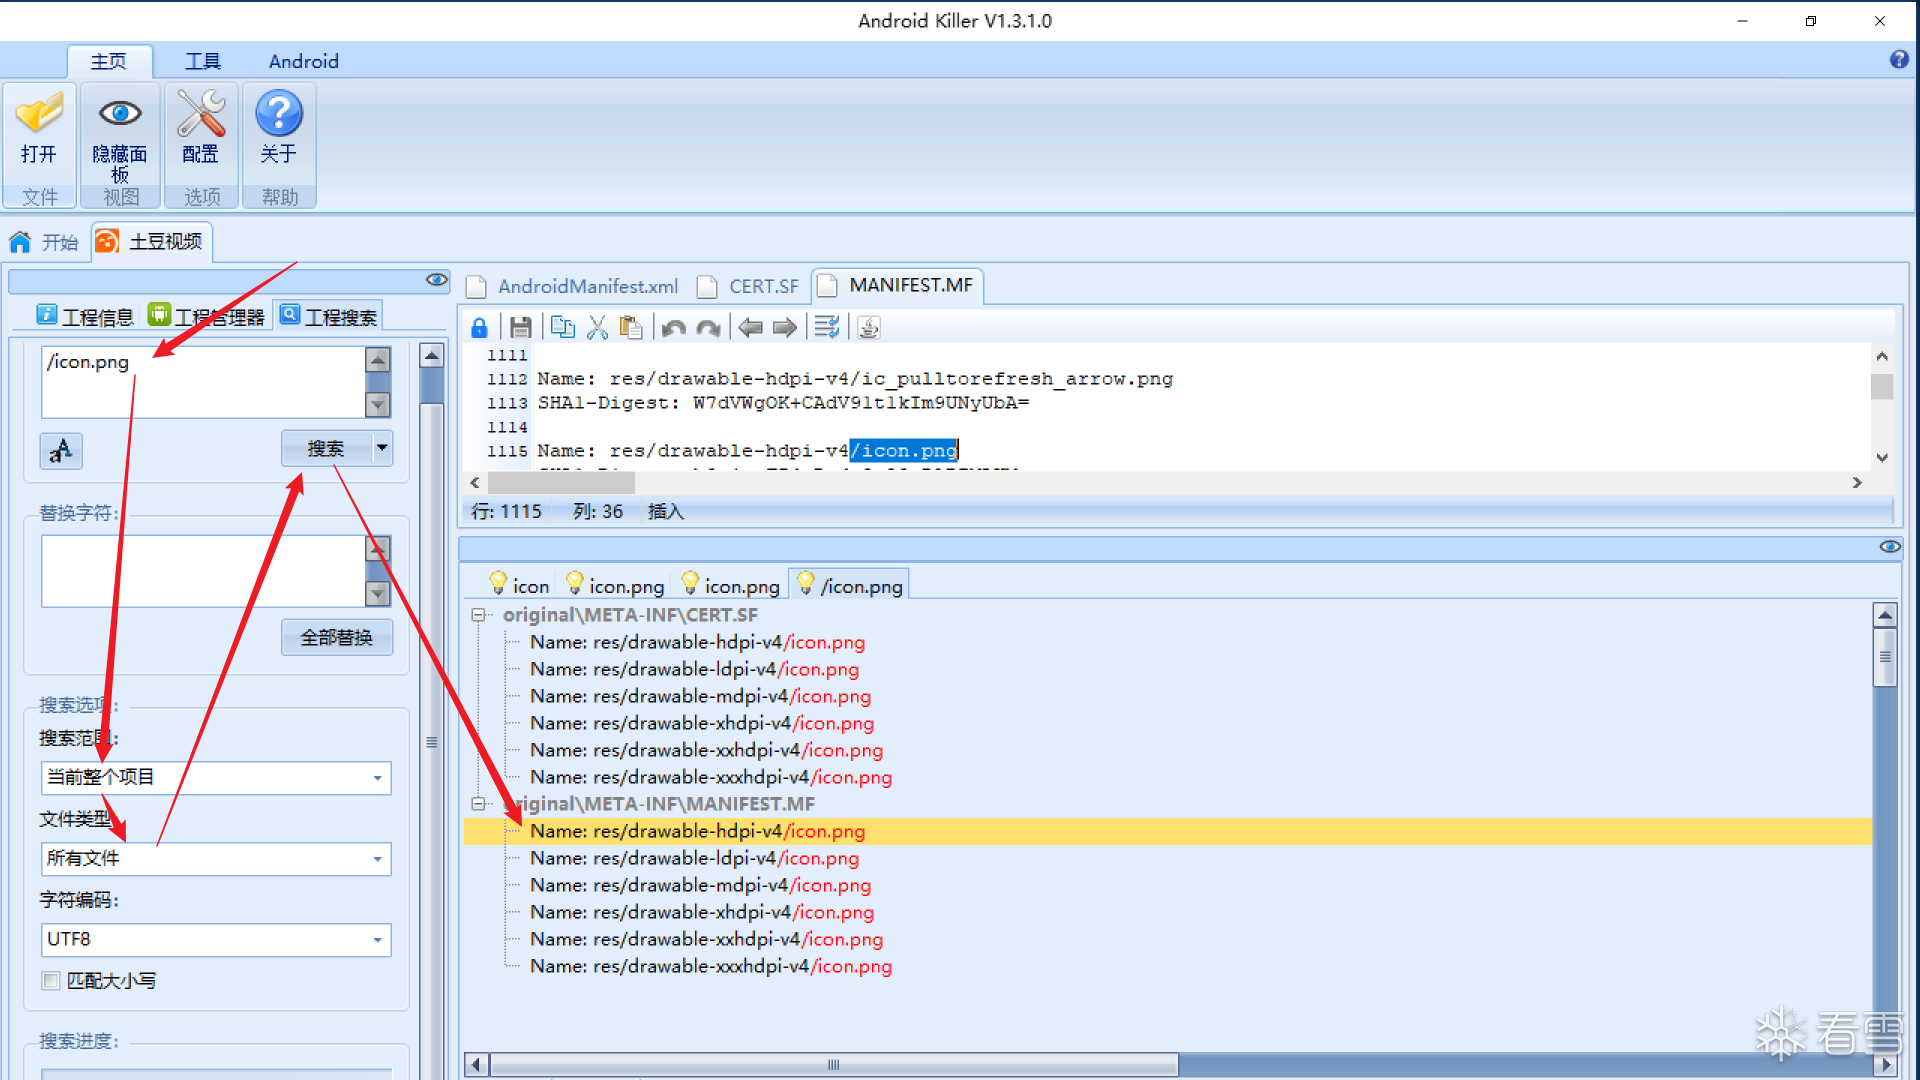Click the scissors cut icon
This screenshot has width=1920, height=1080.
pos(597,328)
